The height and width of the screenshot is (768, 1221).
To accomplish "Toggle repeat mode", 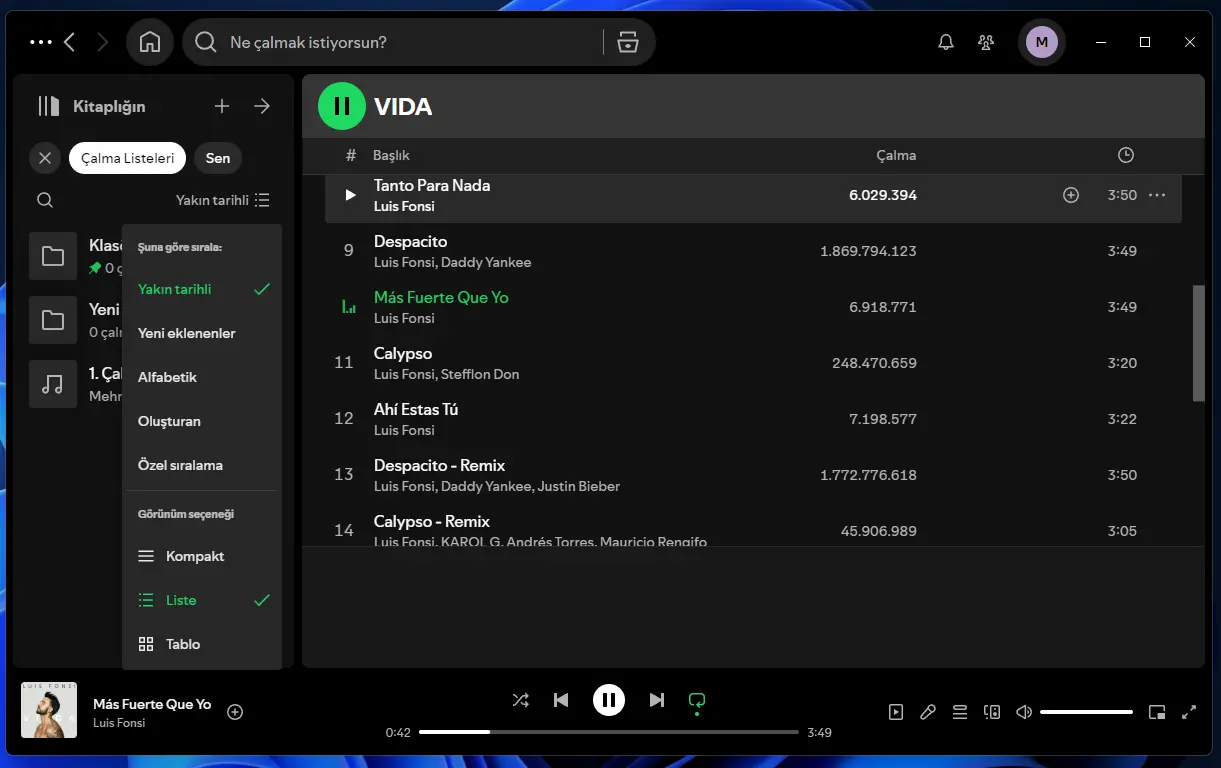I will click(697, 702).
